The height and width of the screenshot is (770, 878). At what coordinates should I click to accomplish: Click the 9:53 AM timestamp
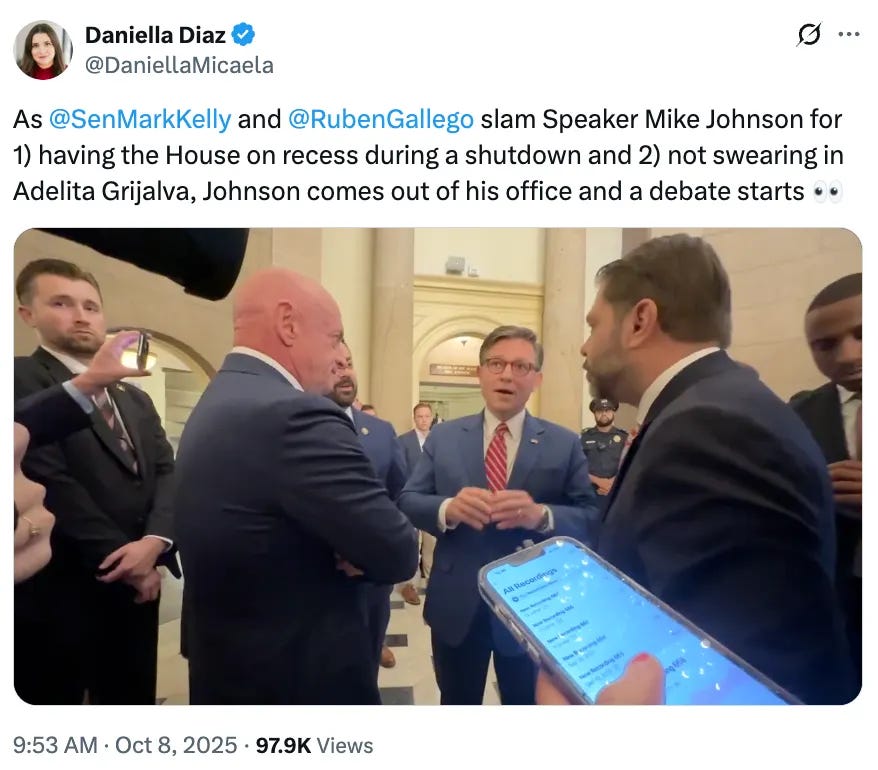pyautogui.click(x=55, y=745)
